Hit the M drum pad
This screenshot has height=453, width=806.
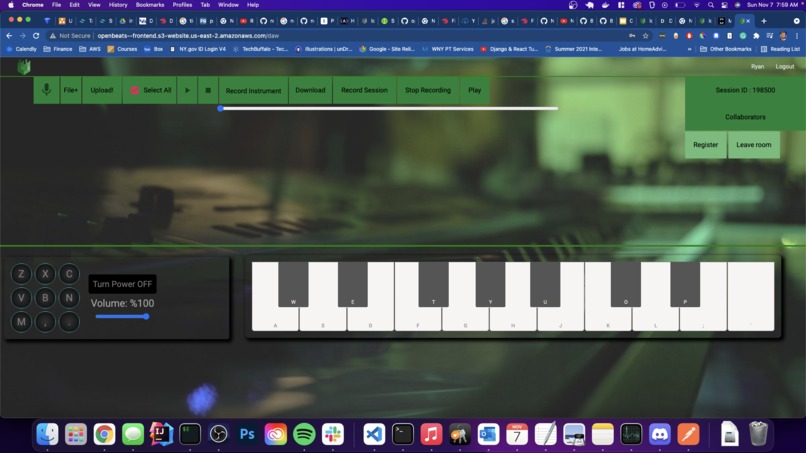tap(21, 322)
